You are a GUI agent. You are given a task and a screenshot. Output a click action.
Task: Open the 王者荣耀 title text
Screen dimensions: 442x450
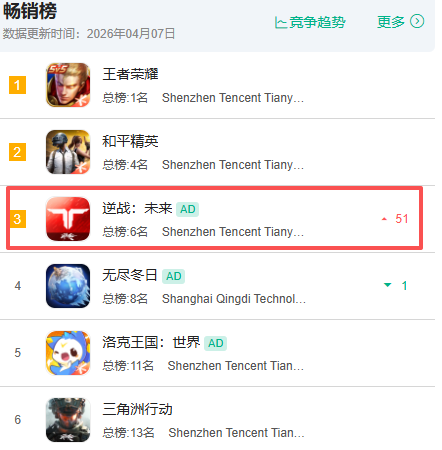pyautogui.click(x=130, y=74)
